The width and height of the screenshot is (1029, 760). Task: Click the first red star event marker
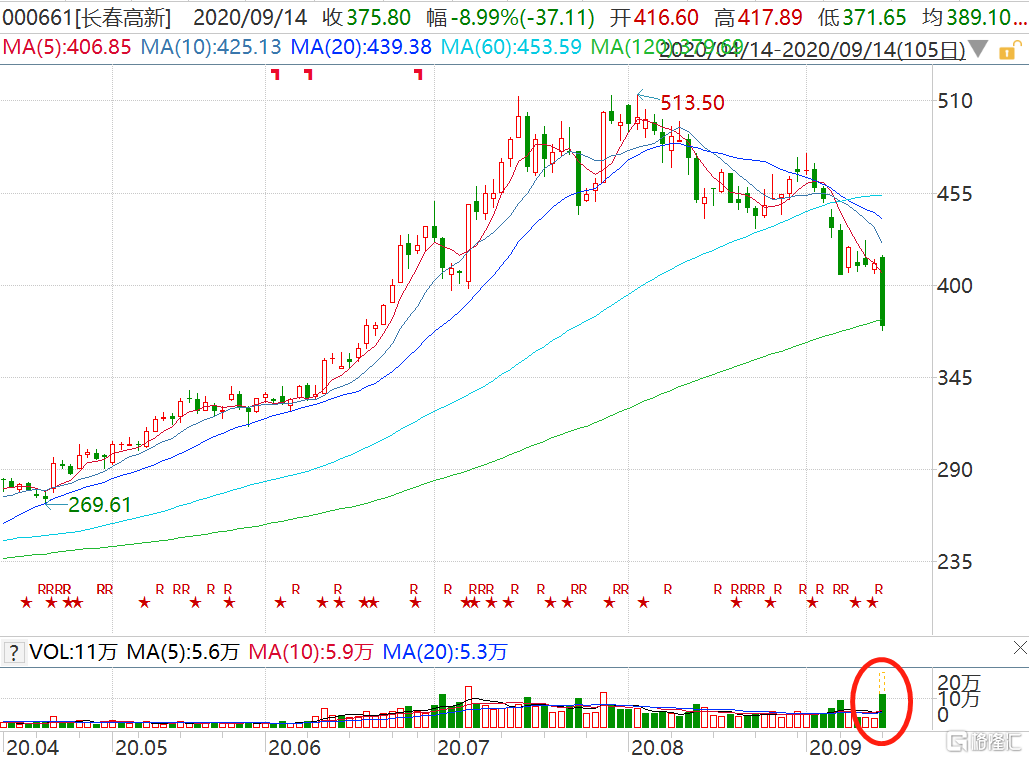coord(26,602)
